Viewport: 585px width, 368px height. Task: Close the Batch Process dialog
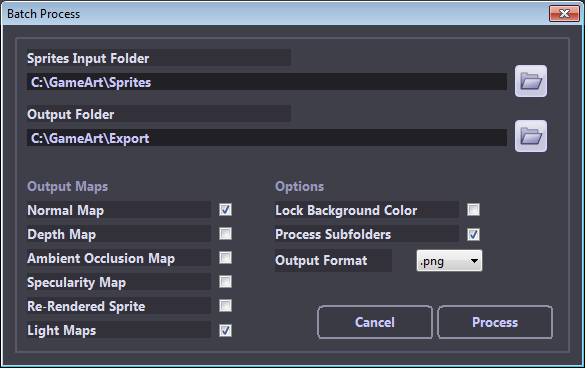click(x=564, y=14)
